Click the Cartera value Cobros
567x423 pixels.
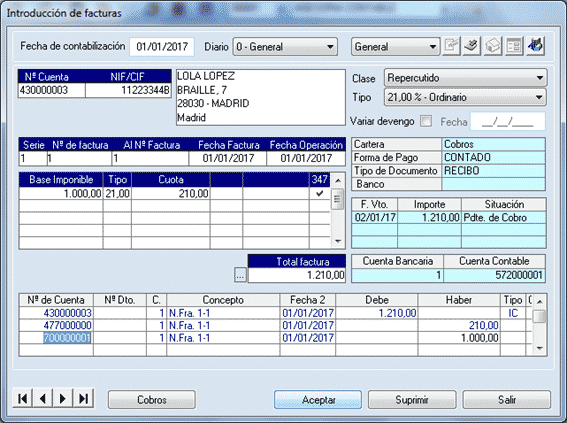point(494,144)
